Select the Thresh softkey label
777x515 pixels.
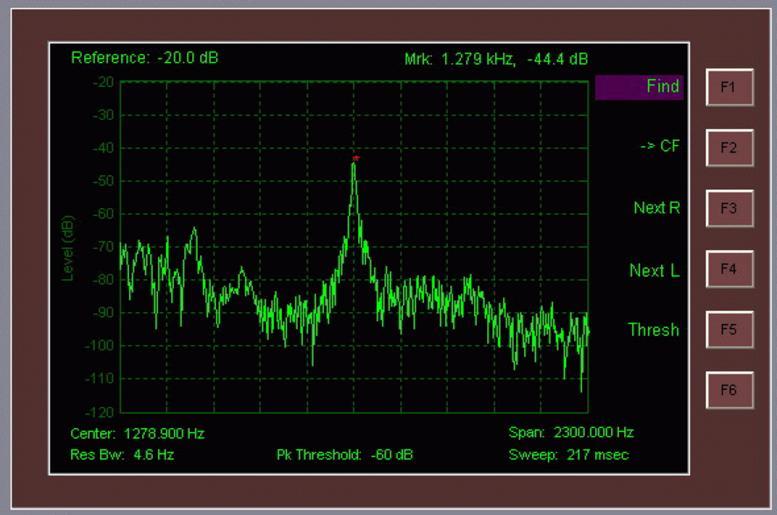coord(653,330)
